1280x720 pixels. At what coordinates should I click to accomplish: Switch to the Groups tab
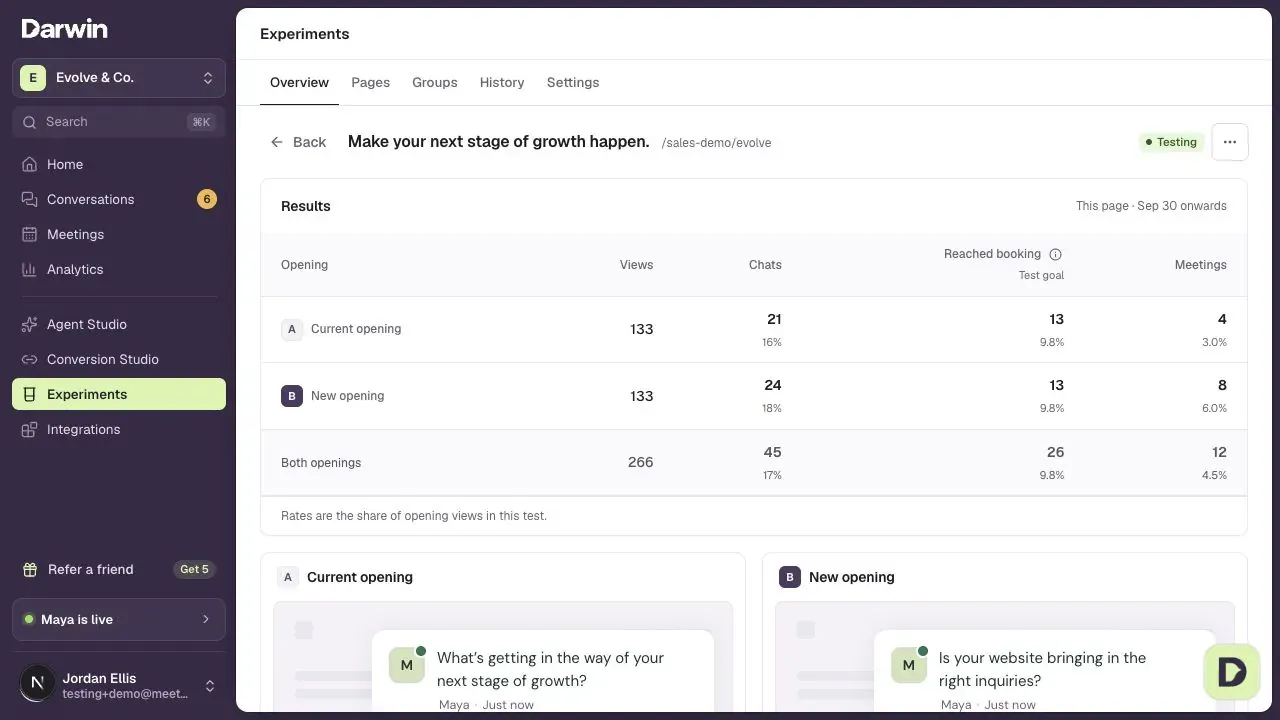(435, 82)
